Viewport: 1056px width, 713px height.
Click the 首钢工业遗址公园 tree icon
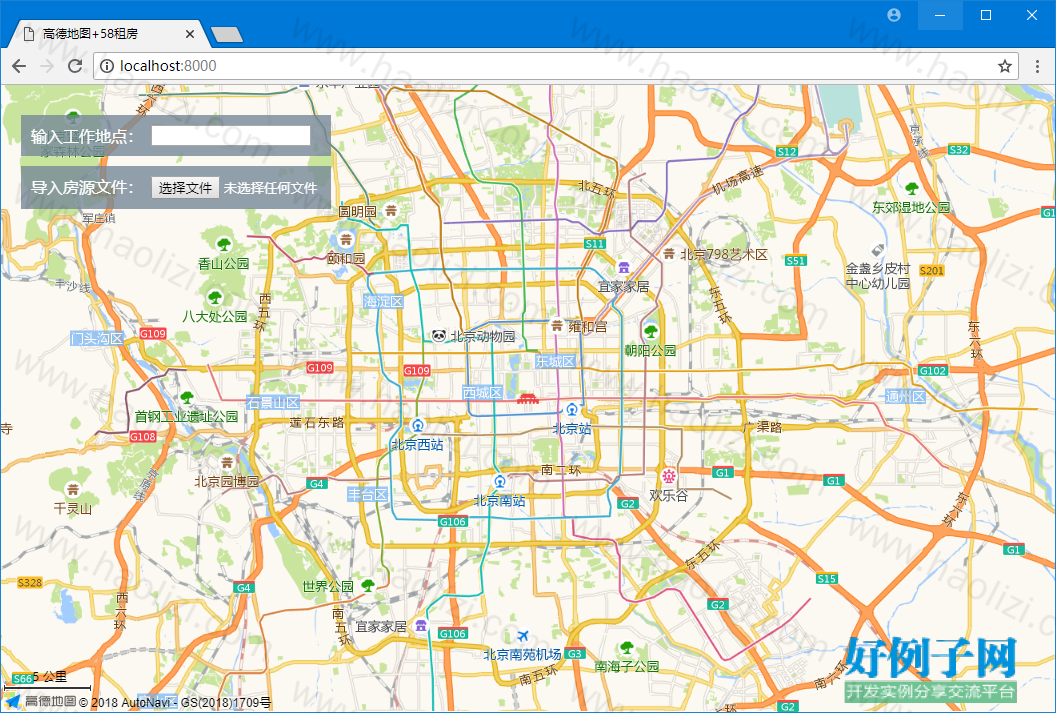[187, 398]
